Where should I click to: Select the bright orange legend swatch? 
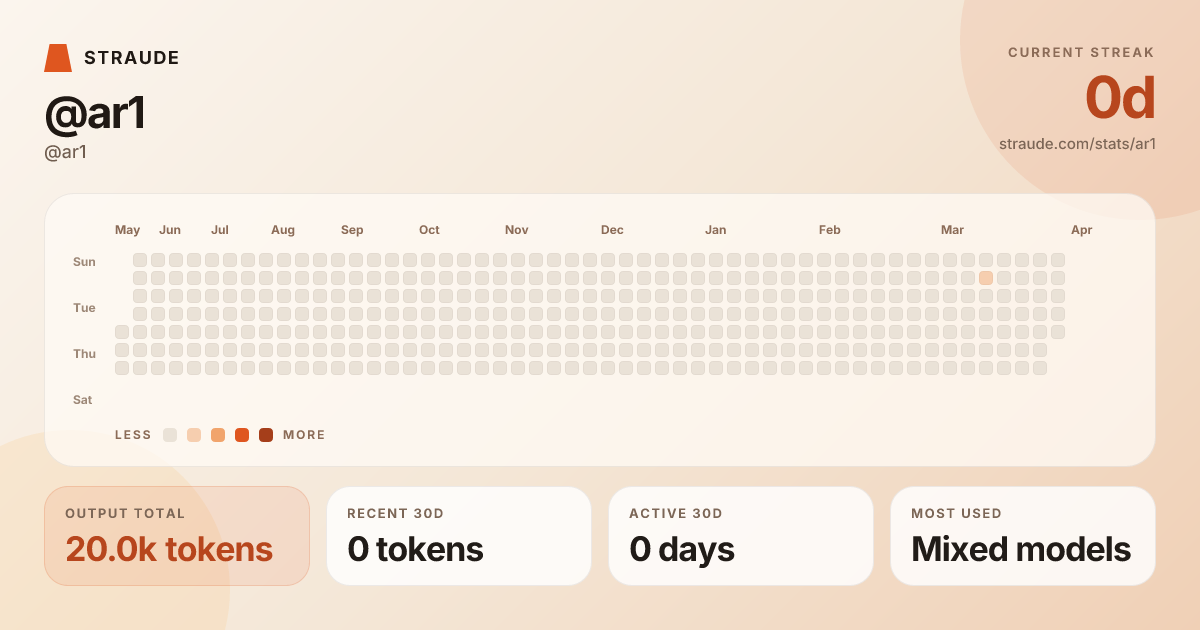tap(242, 435)
